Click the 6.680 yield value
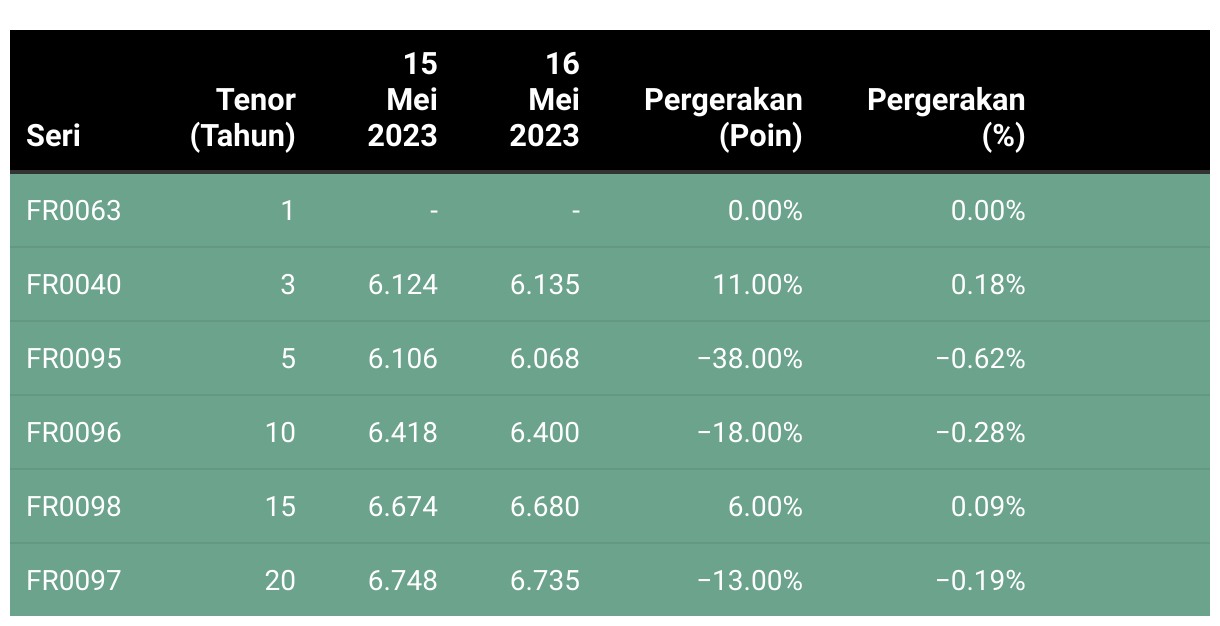The height and width of the screenshot is (626, 1220). [x=545, y=506]
